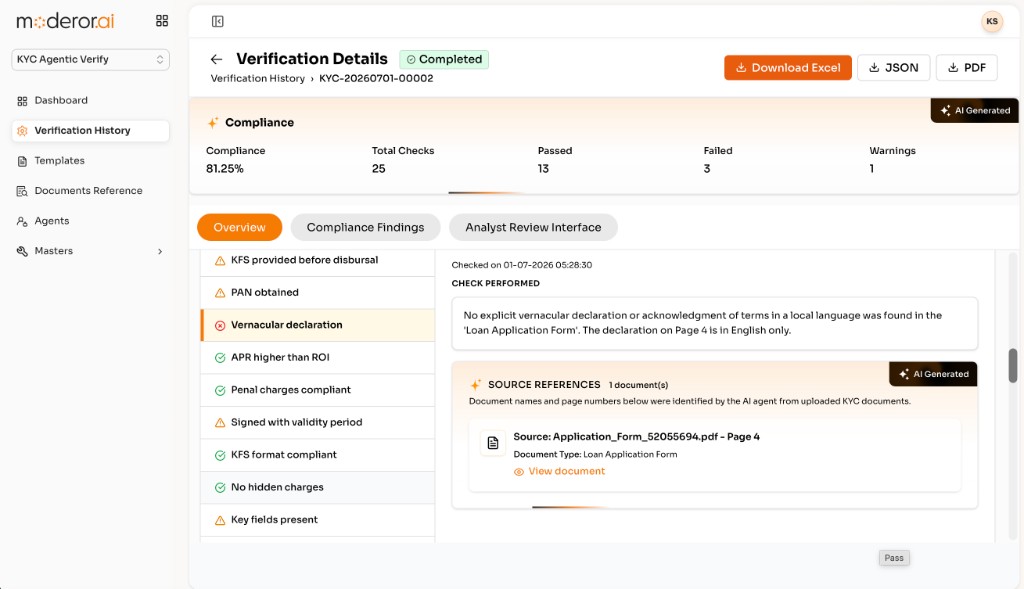
Task: Open the KS user avatar
Action: click(x=991, y=22)
